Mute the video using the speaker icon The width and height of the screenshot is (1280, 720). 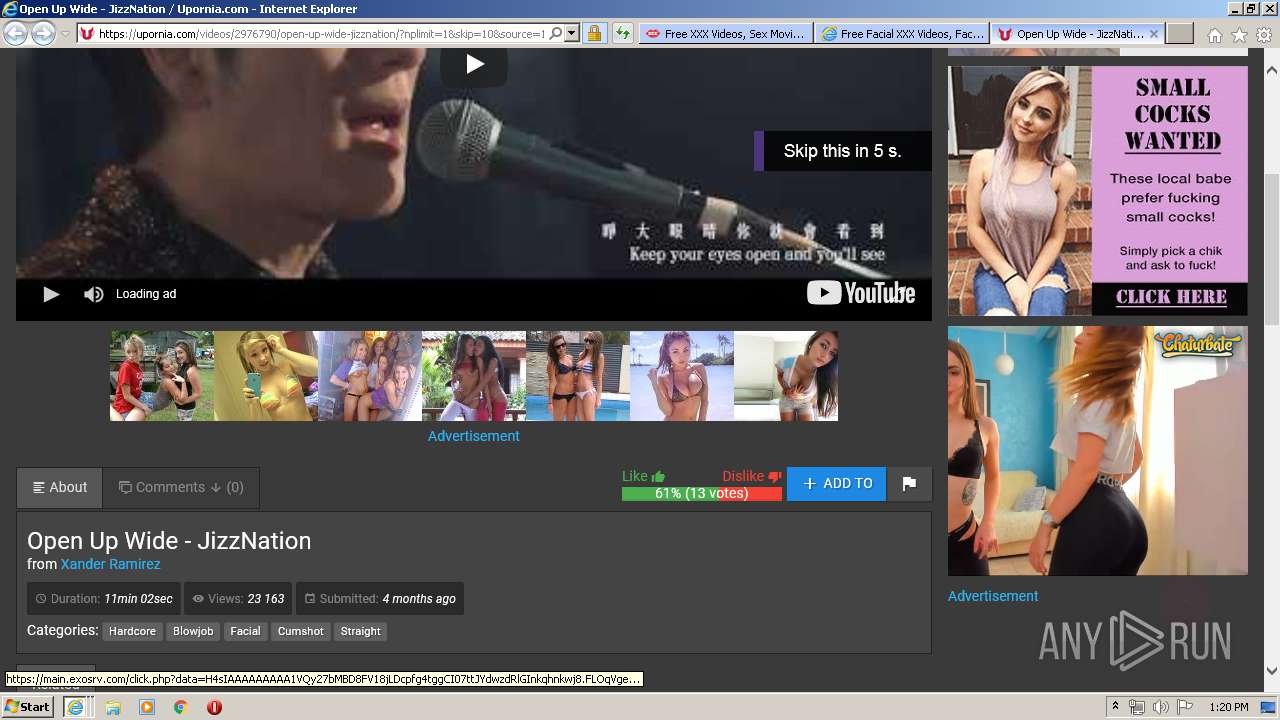pos(93,294)
